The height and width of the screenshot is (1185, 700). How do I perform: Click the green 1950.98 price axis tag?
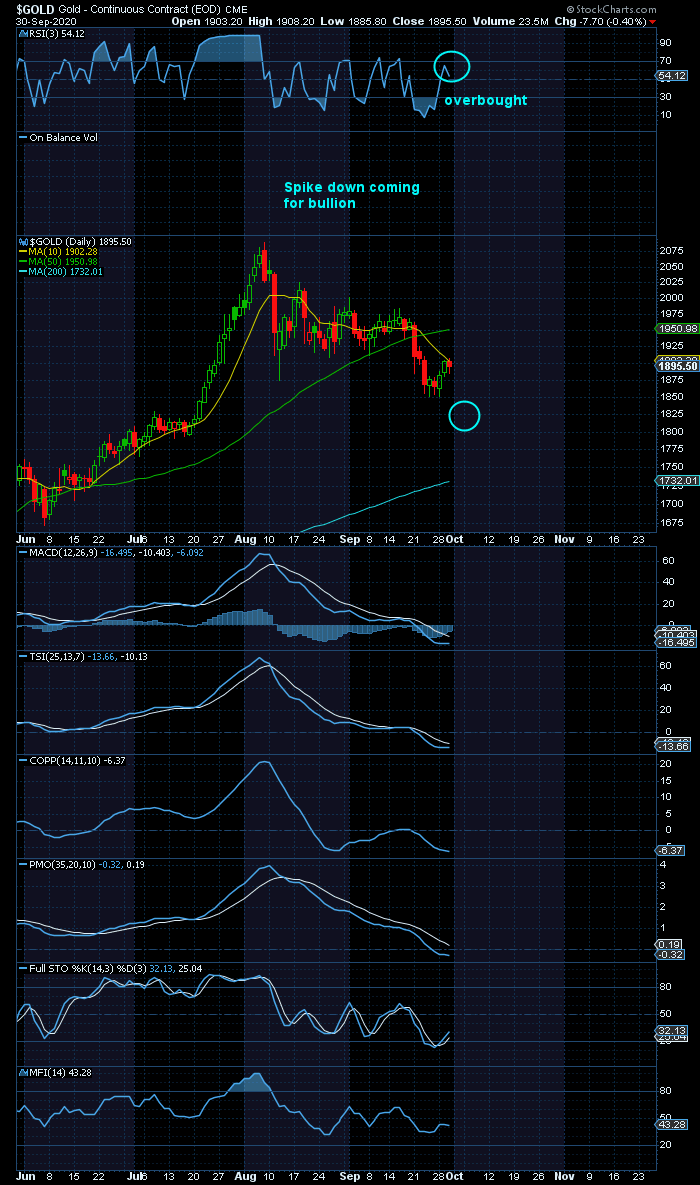click(x=678, y=330)
